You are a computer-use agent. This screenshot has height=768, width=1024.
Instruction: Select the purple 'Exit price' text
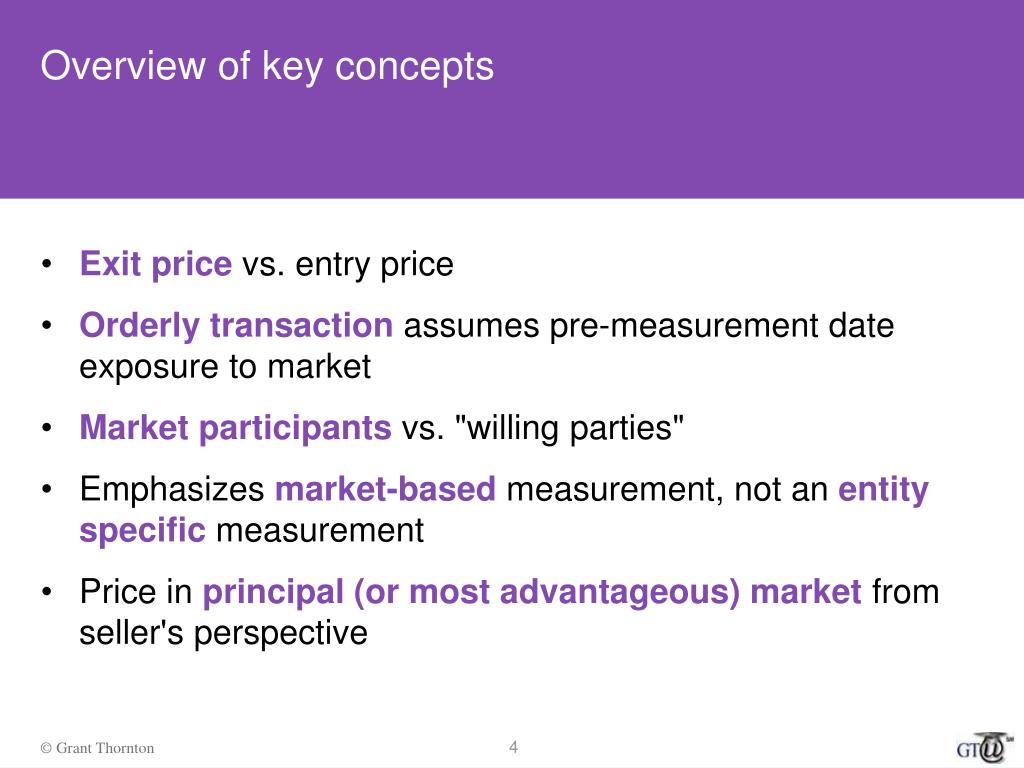[x=156, y=264]
